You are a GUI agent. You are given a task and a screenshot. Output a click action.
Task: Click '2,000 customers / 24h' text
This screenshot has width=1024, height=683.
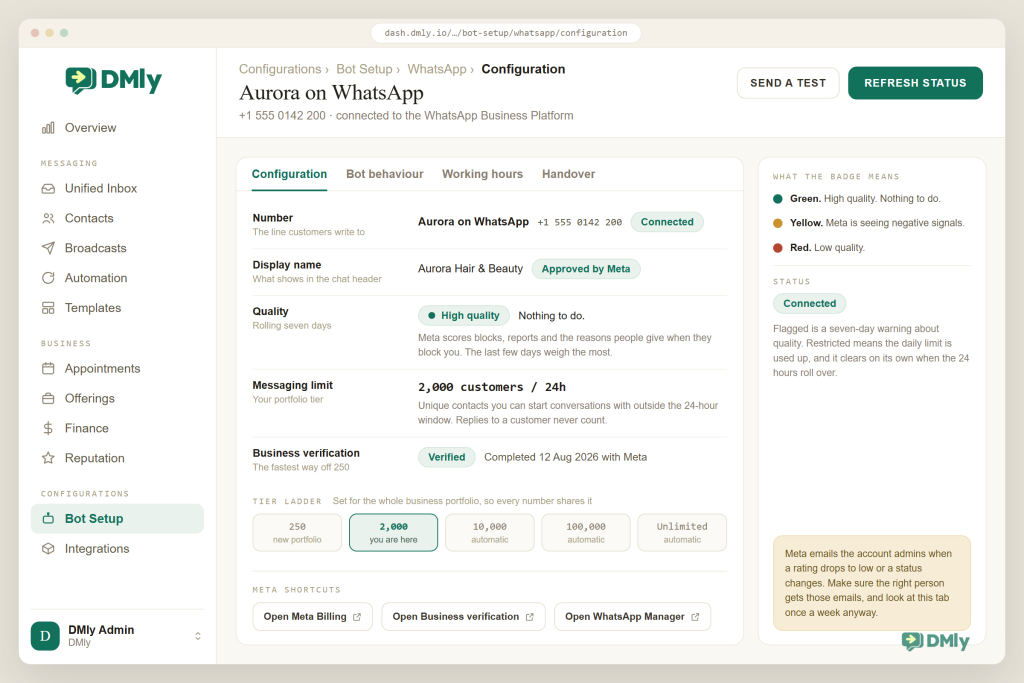click(x=492, y=387)
